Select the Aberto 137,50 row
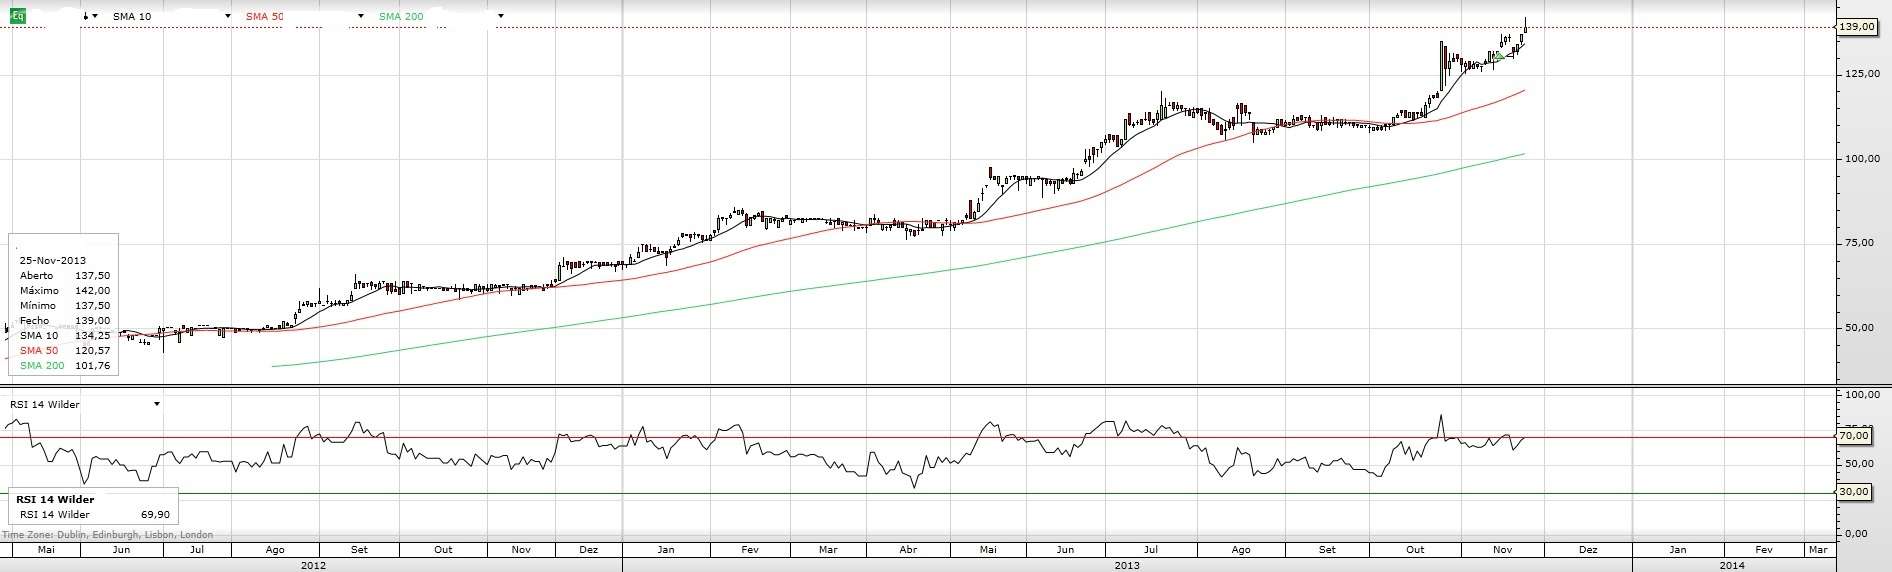This screenshot has width=1892, height=572. pyautogui.click(x=65, y=275)
